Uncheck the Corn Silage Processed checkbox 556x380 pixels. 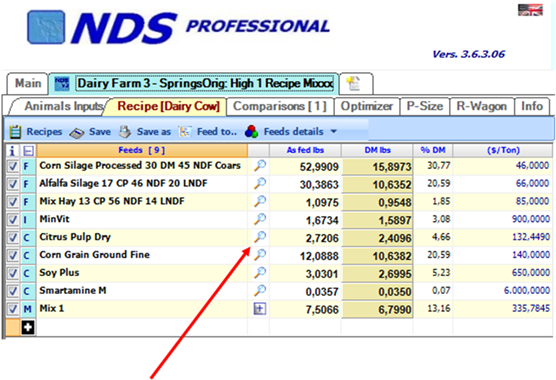click(x=13, y=166)
